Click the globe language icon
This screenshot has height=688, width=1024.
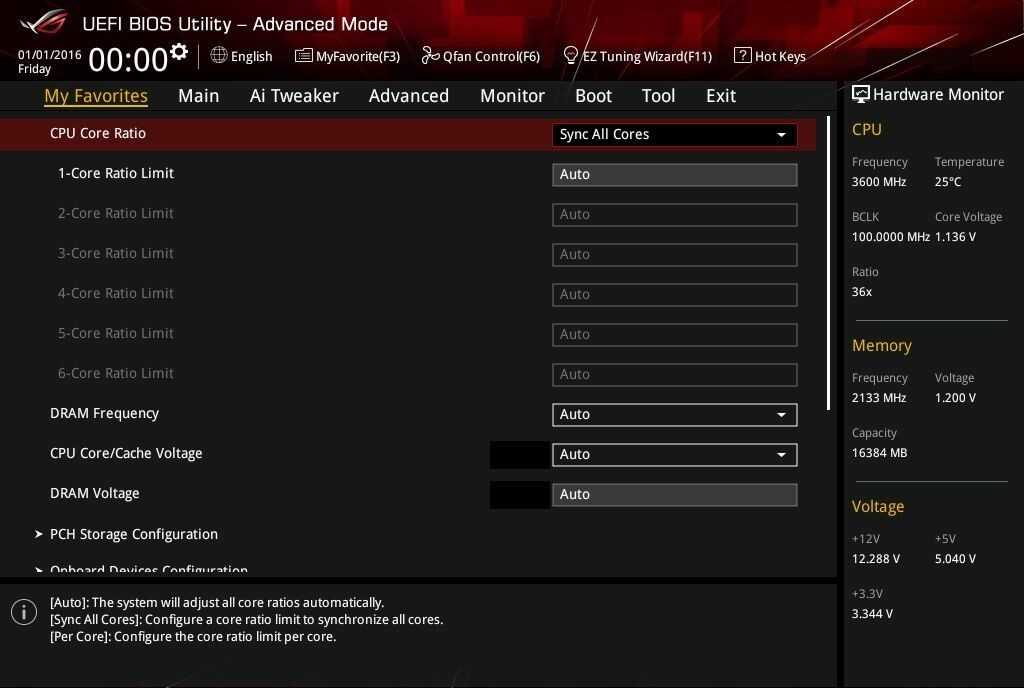219,55
